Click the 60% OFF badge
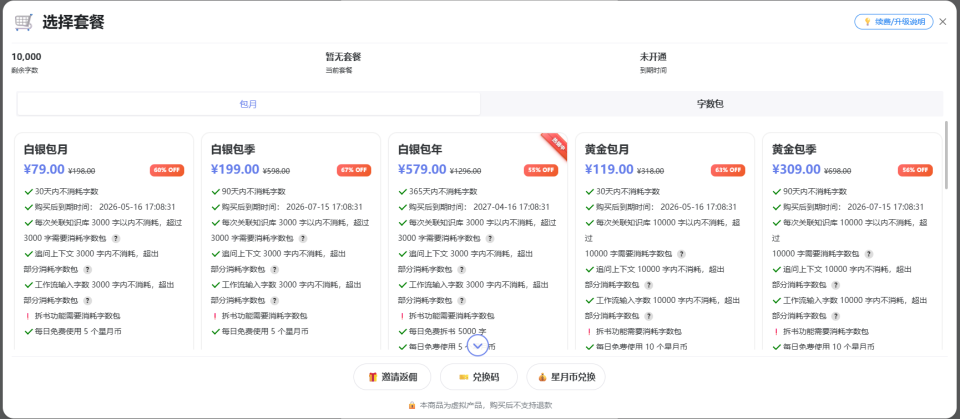Screen dimensions: 960x419 (167, 170)
